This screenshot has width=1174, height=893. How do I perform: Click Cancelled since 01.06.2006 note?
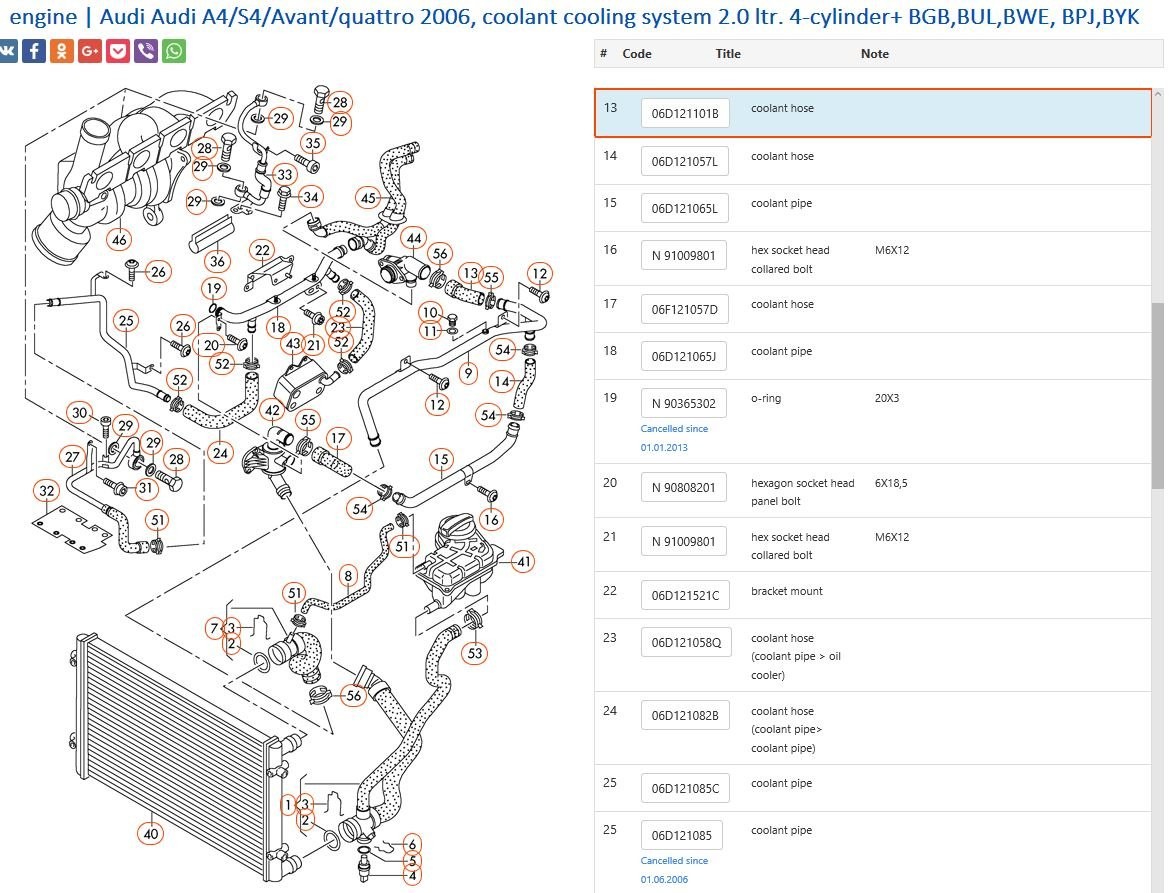674,870
